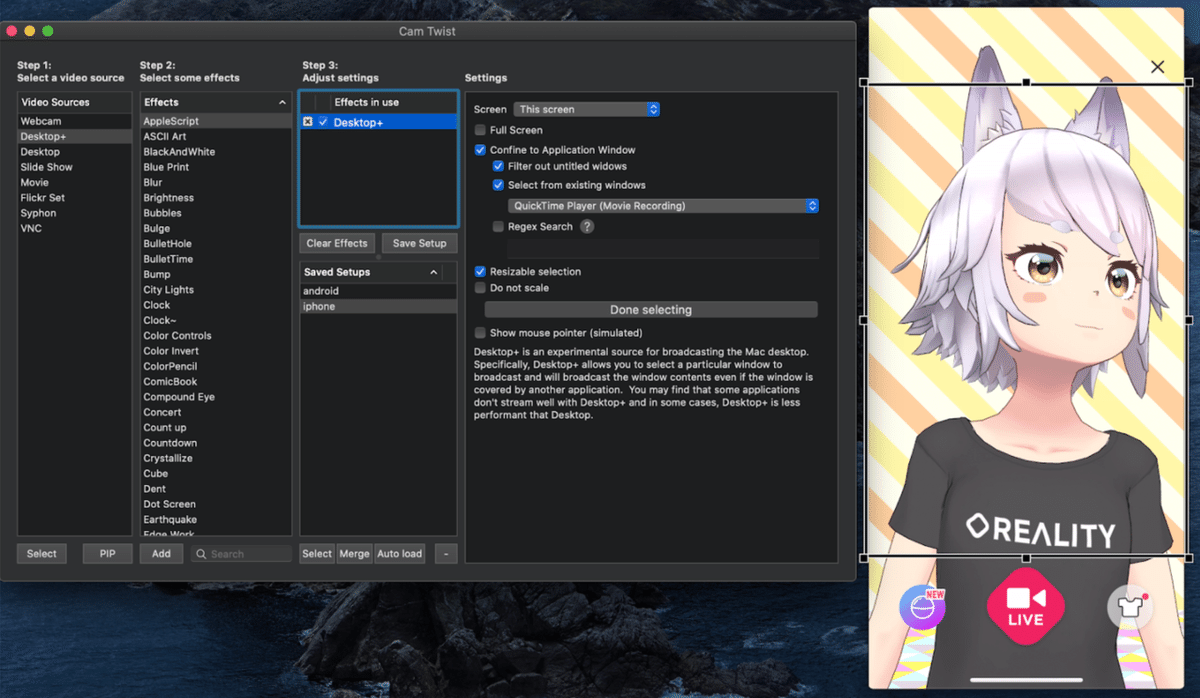
Task: Enable Full Screen checkbox
Action: (480, 130)
